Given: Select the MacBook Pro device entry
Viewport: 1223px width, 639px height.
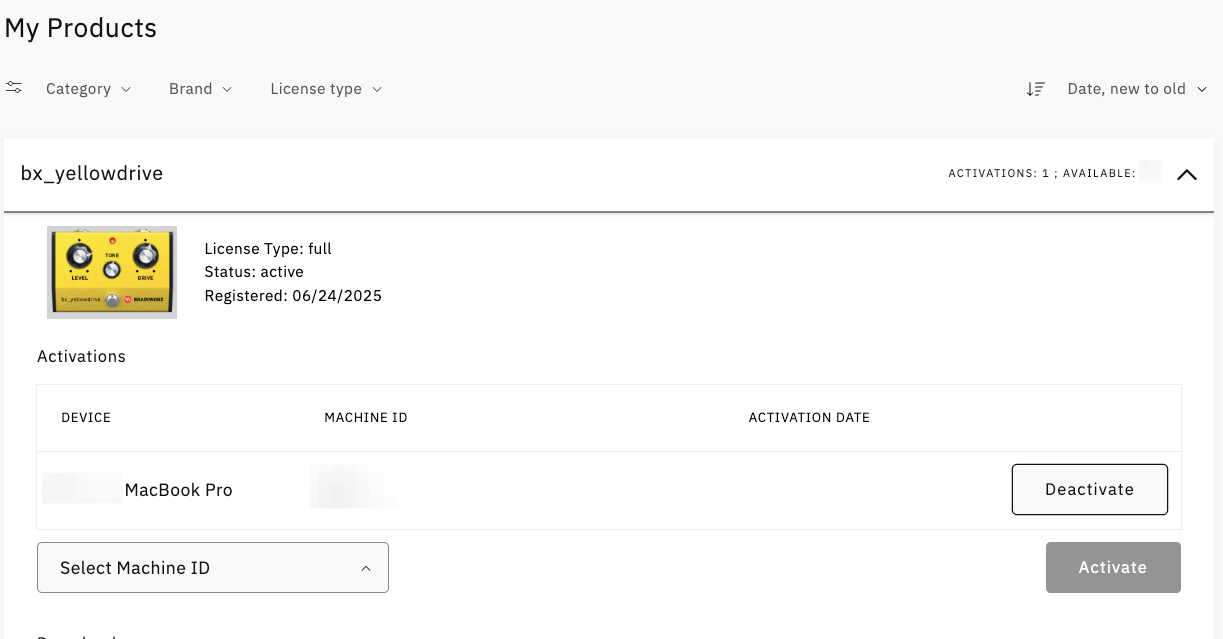Looking at the screenshot, I should tap(178, 490).
